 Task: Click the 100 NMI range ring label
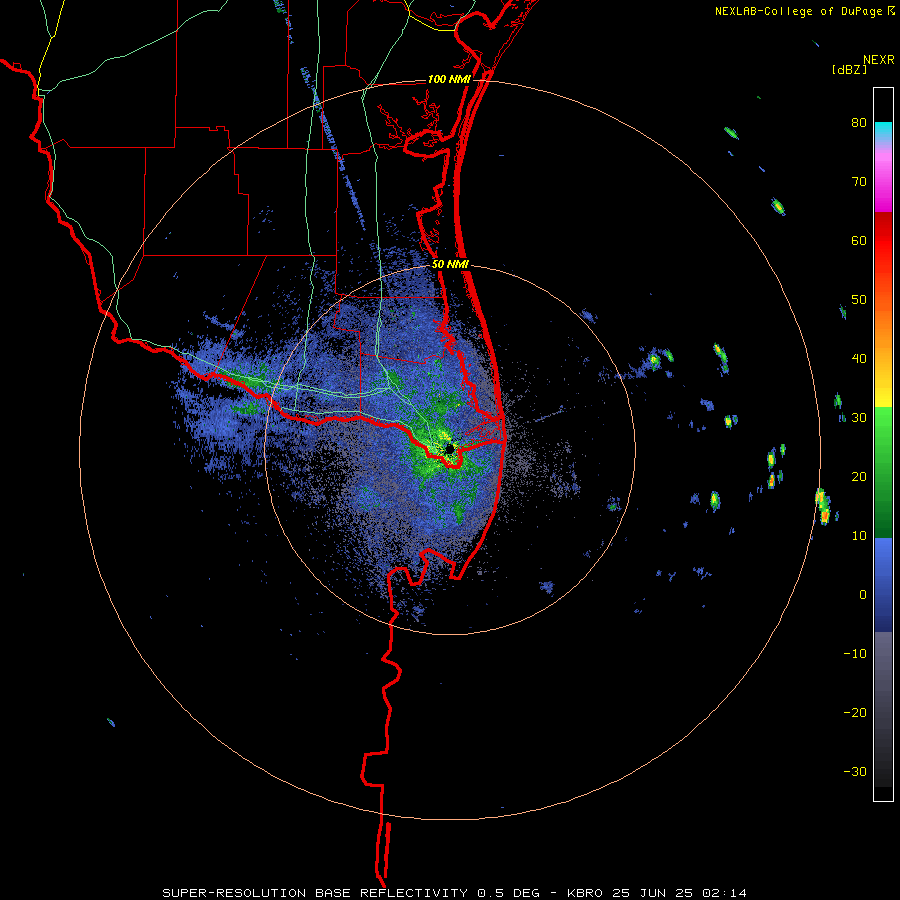(x=449, y=79)
